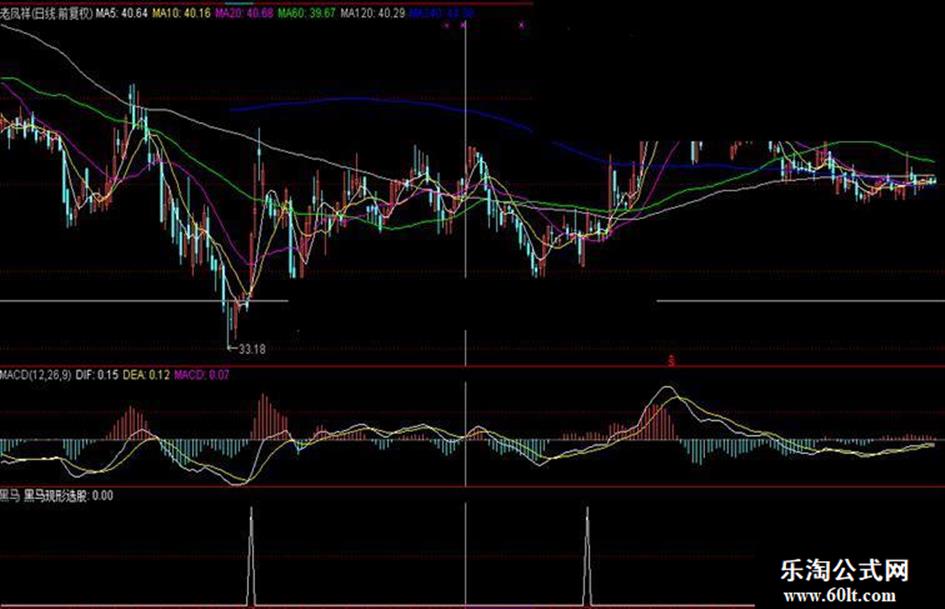
Task: Click the second 黑马 signal spike
Action: (x=588, y=556)
